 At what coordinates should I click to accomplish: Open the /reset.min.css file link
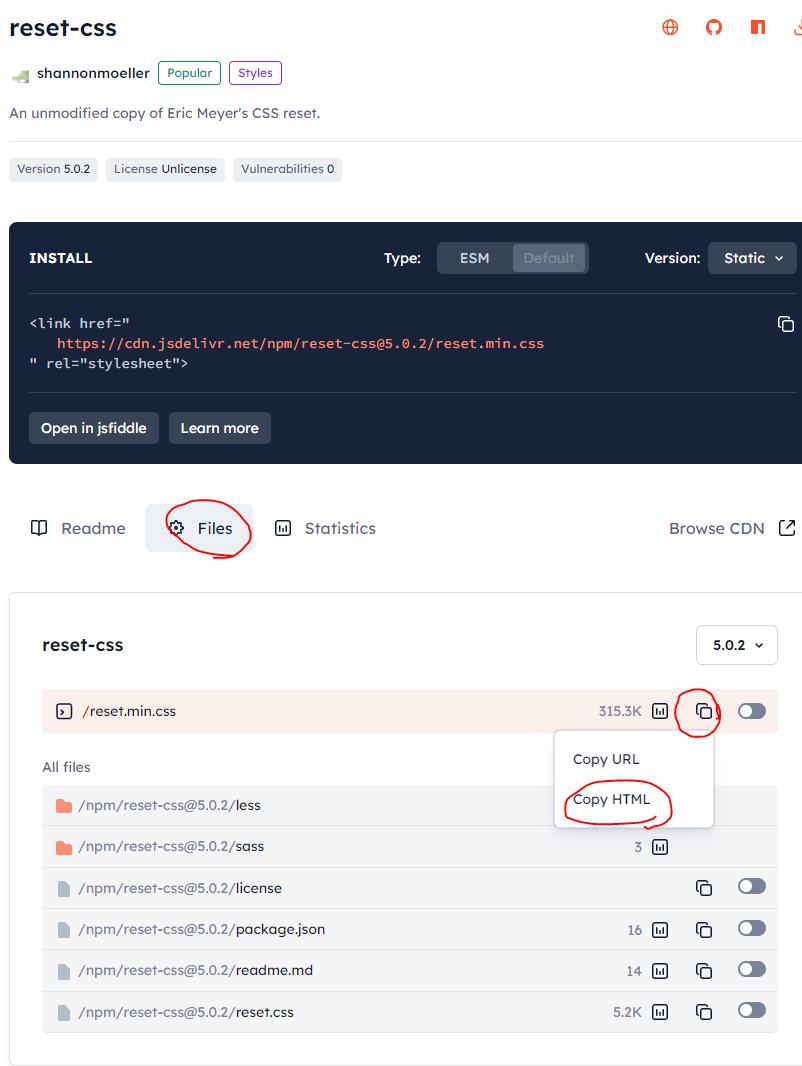129,712
